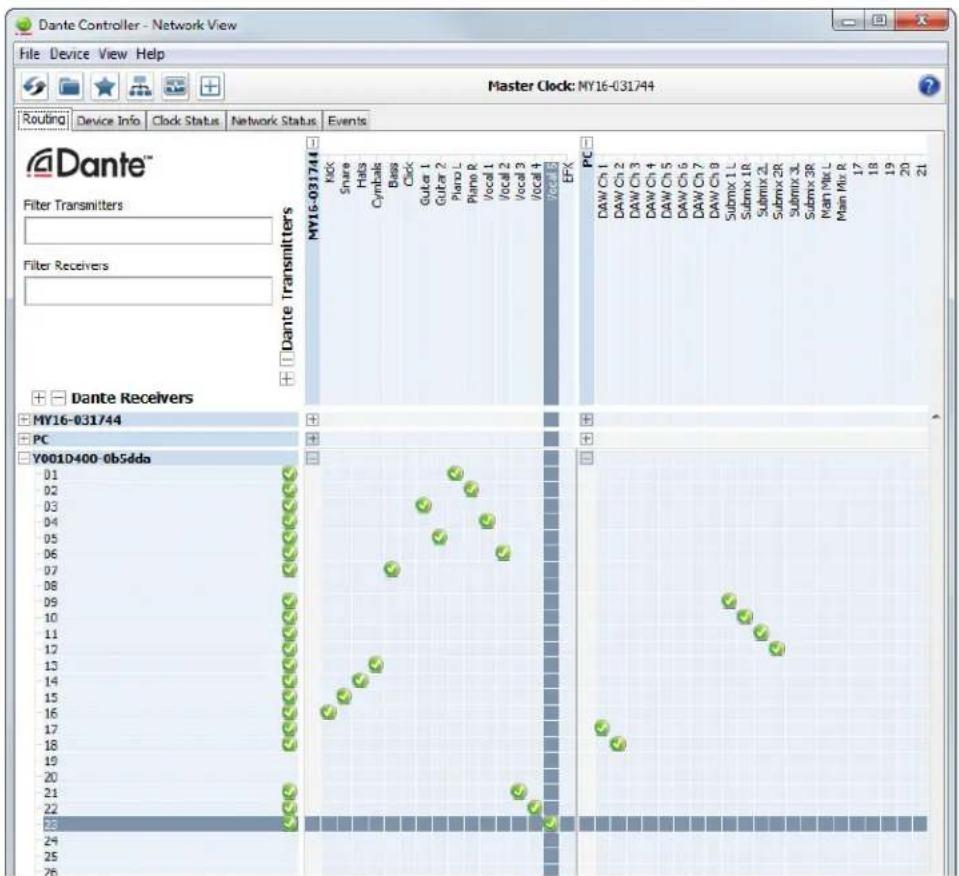Viewport: 959px width, 876px height.
Task: Switch to the Network Status tab
Action: pyautogui.click(x=273, y=121)
